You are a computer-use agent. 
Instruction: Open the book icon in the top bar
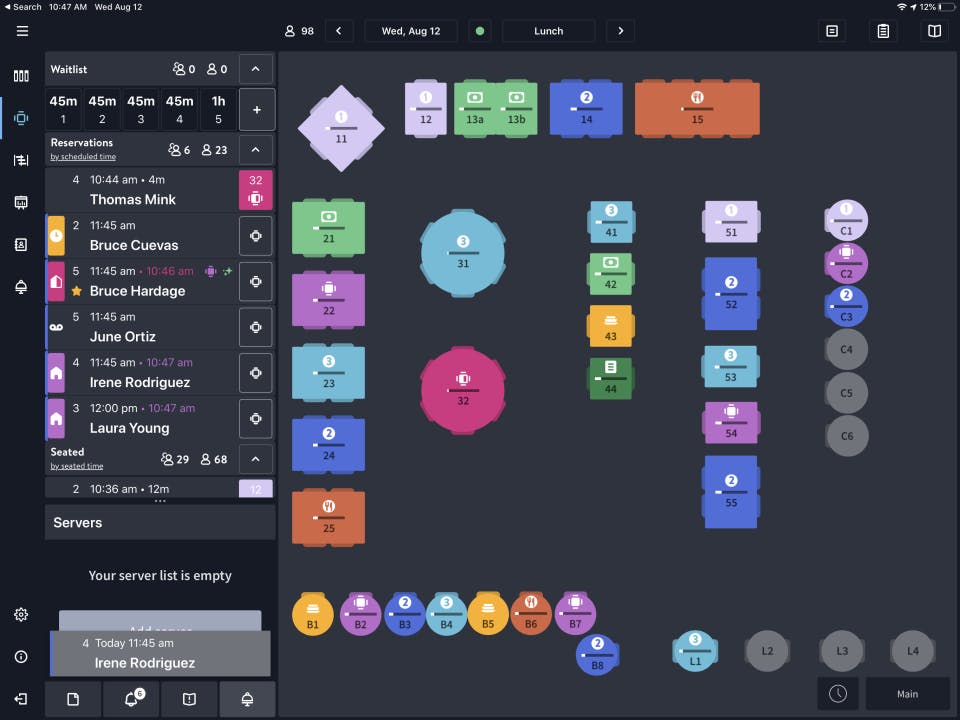(934, 31)
